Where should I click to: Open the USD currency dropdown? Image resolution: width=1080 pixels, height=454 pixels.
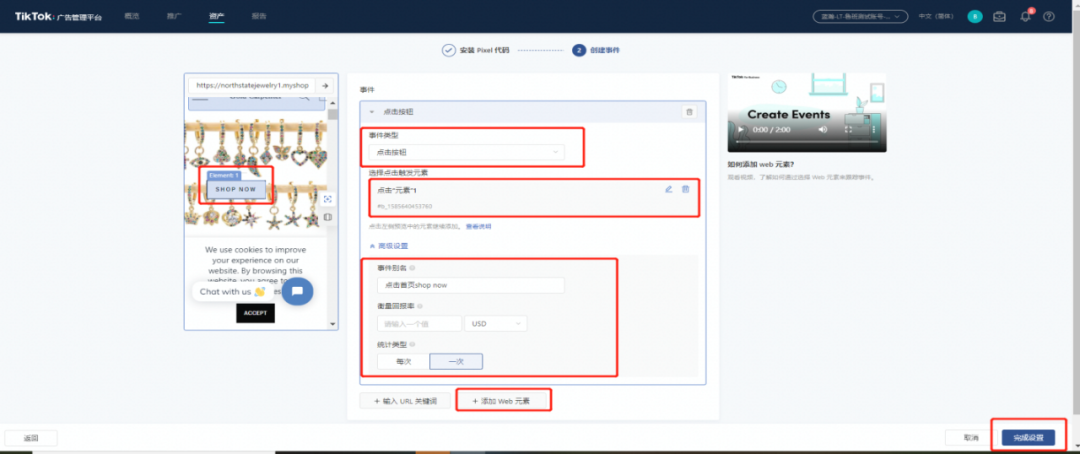point(496,324)
